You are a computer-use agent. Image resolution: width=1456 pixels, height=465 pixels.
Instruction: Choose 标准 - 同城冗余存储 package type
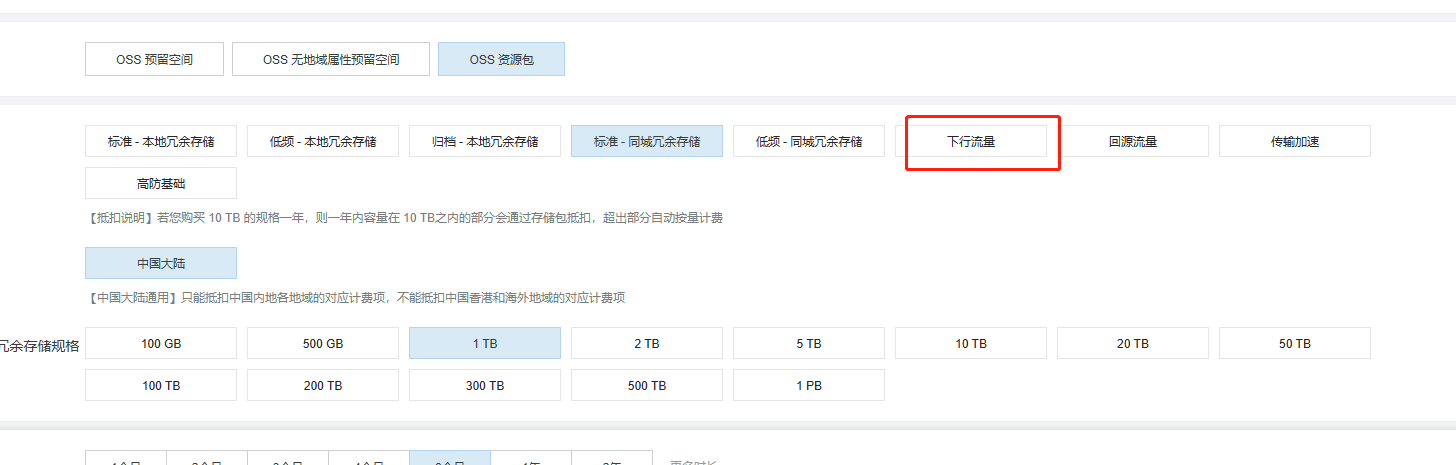point(647,141)
